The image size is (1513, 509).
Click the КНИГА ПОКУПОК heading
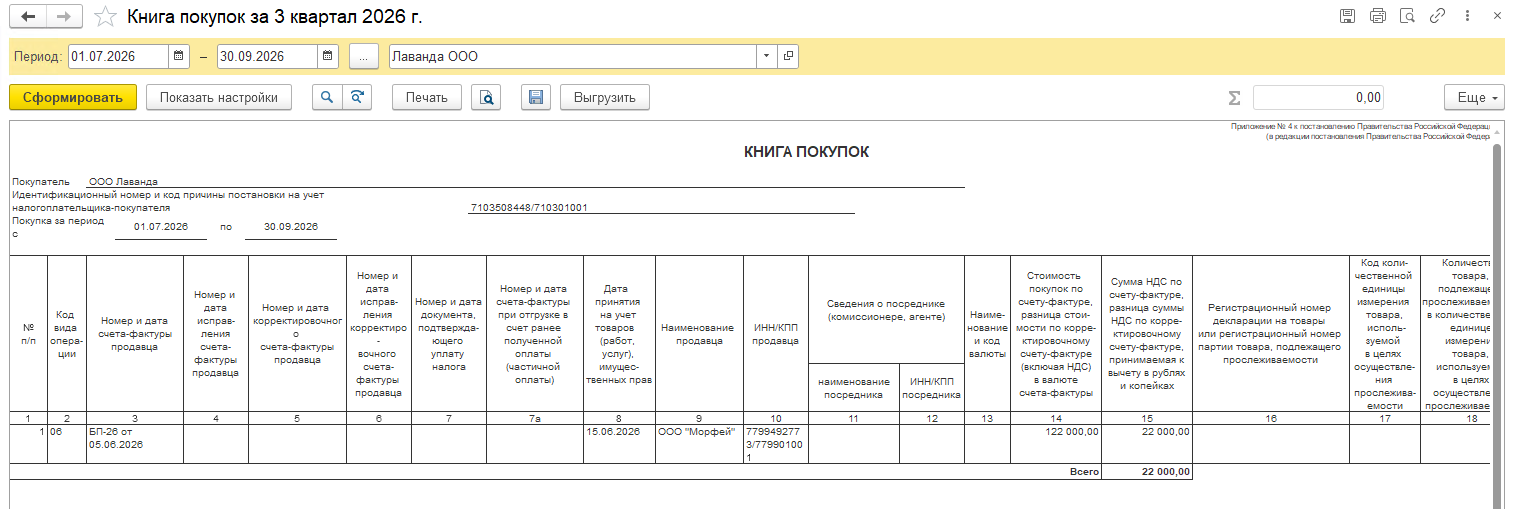coord(806,152)
